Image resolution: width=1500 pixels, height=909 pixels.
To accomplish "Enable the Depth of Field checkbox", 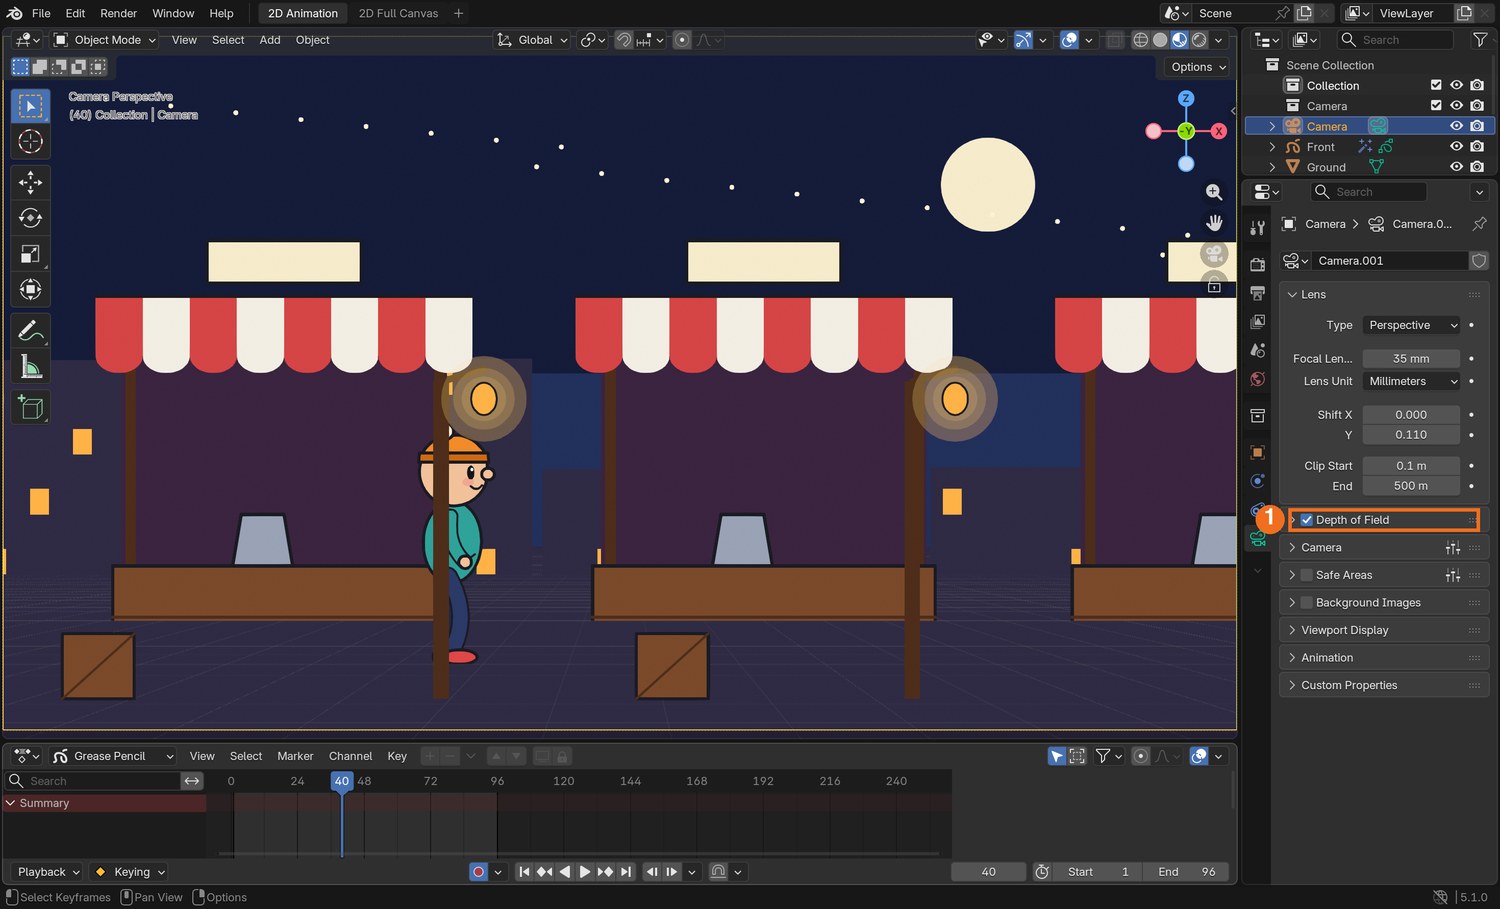I will 1307,520.
